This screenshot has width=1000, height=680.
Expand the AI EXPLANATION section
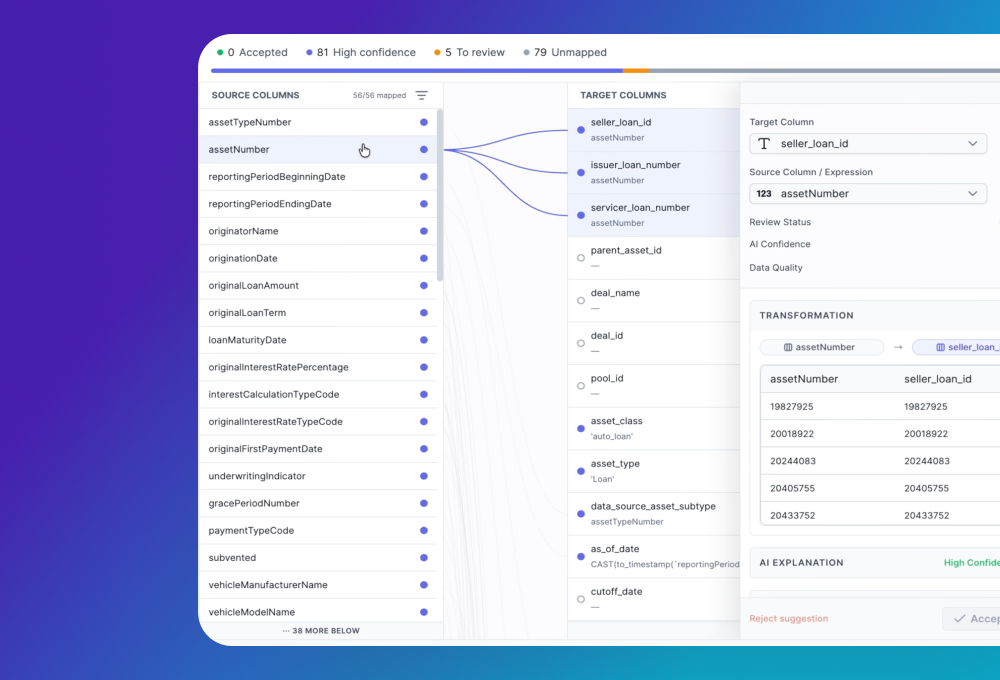pyautogui.click(x=874, y=563)
